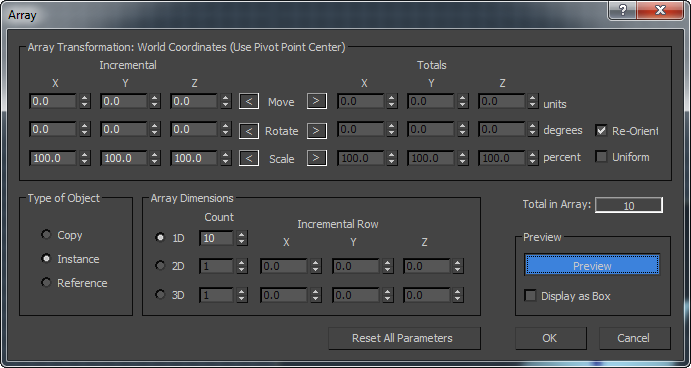Click the Totals Rotate Y field
691x368 pixels.
[431, 130]
